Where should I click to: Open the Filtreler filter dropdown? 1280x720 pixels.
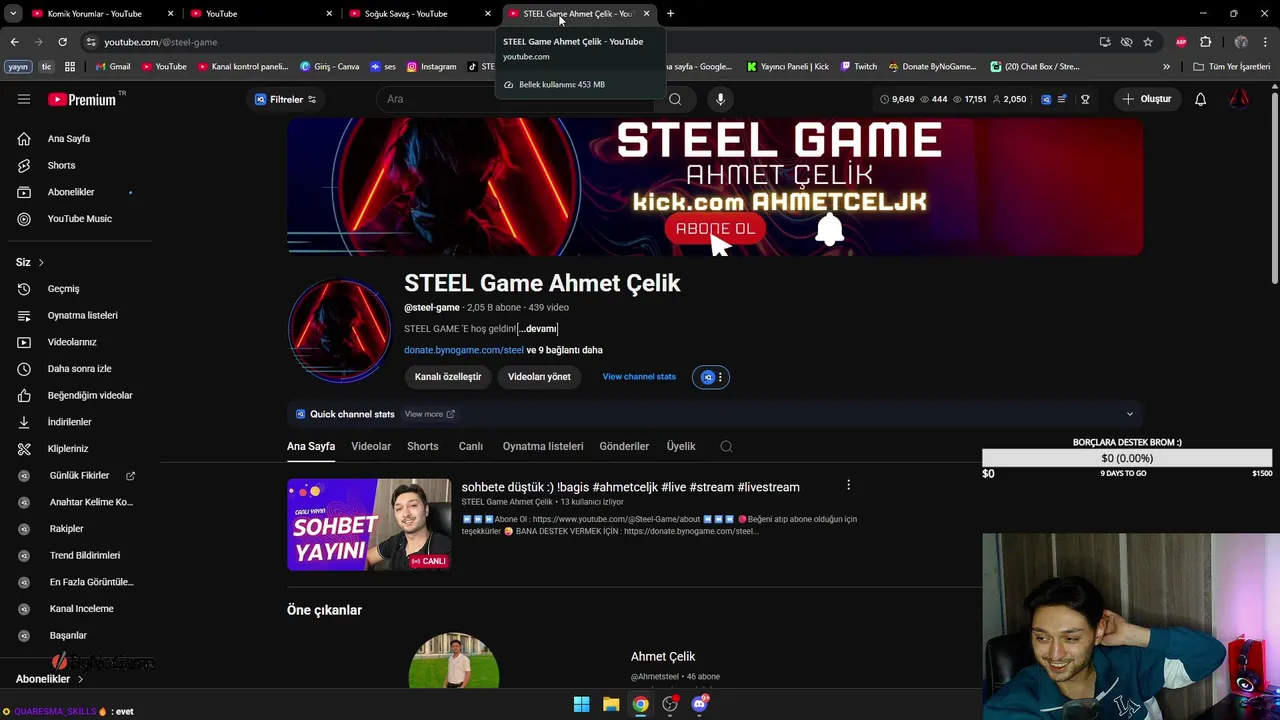click(x=285, y=99)
